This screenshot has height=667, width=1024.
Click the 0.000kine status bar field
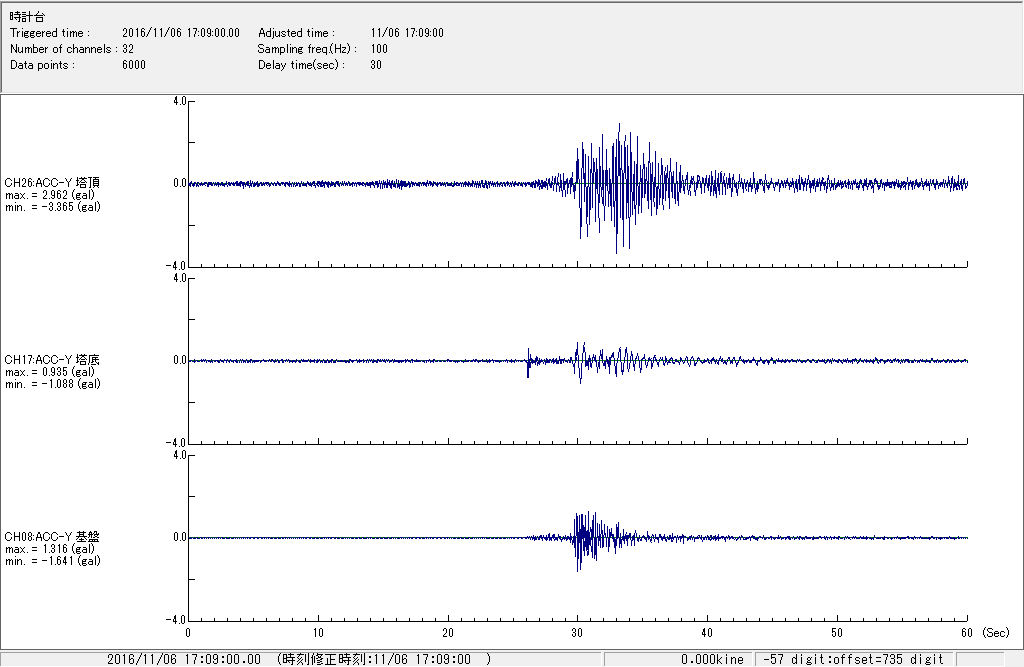712,659
